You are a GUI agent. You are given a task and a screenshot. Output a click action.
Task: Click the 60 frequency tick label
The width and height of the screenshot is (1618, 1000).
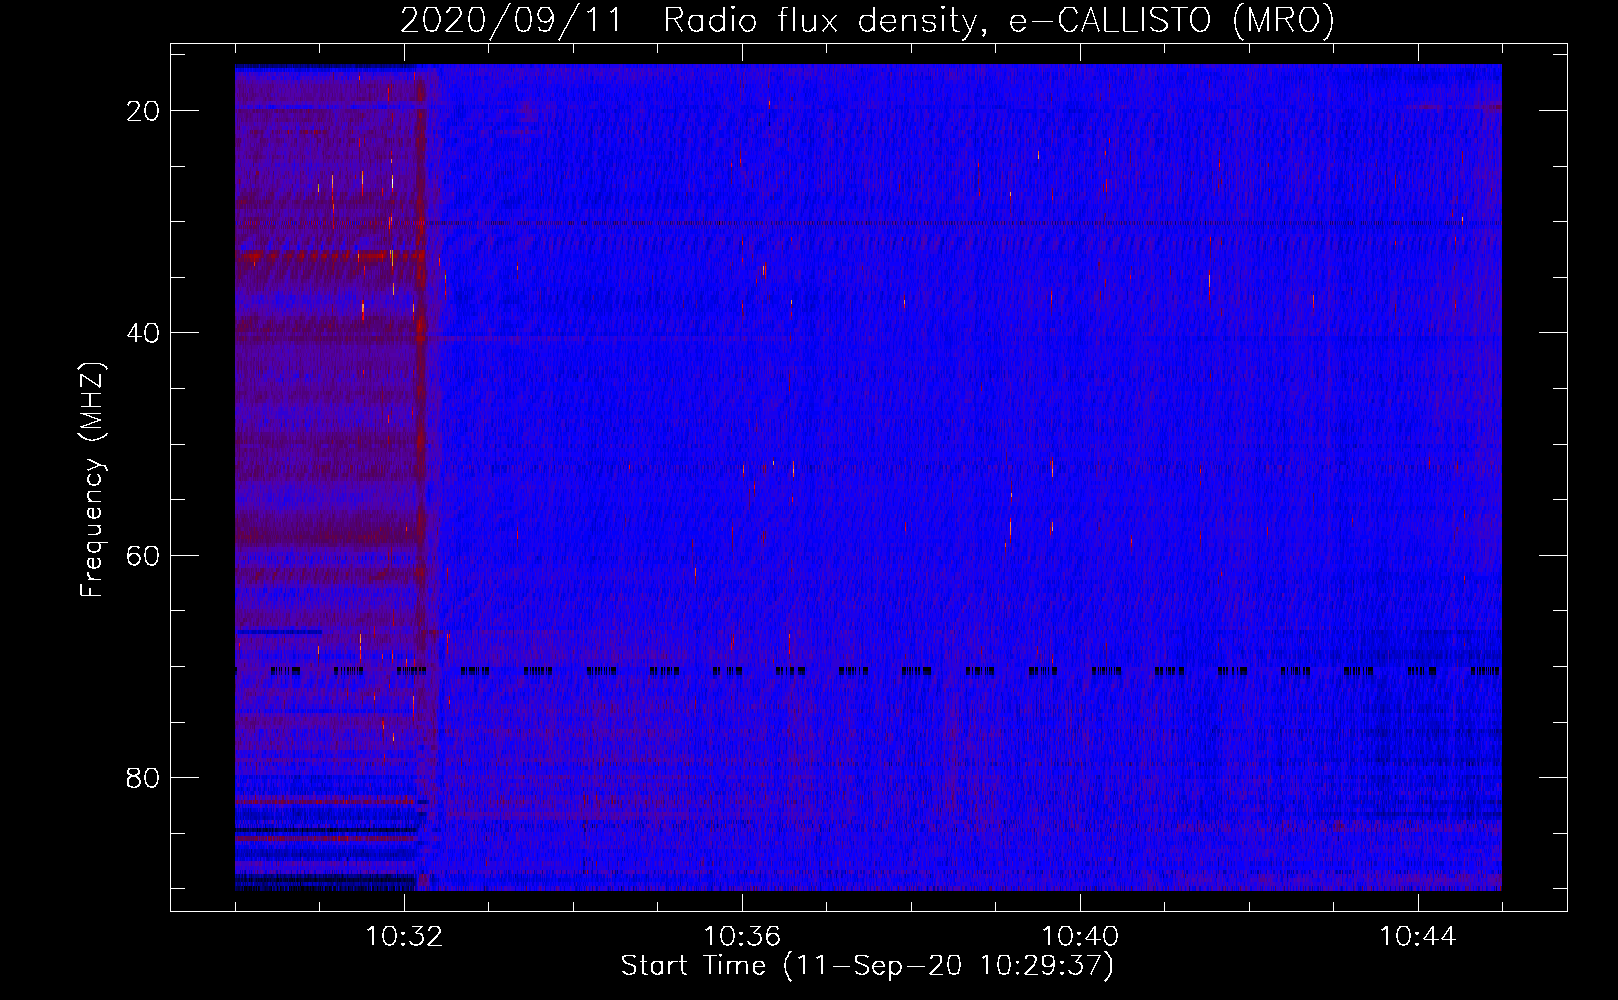144,555
